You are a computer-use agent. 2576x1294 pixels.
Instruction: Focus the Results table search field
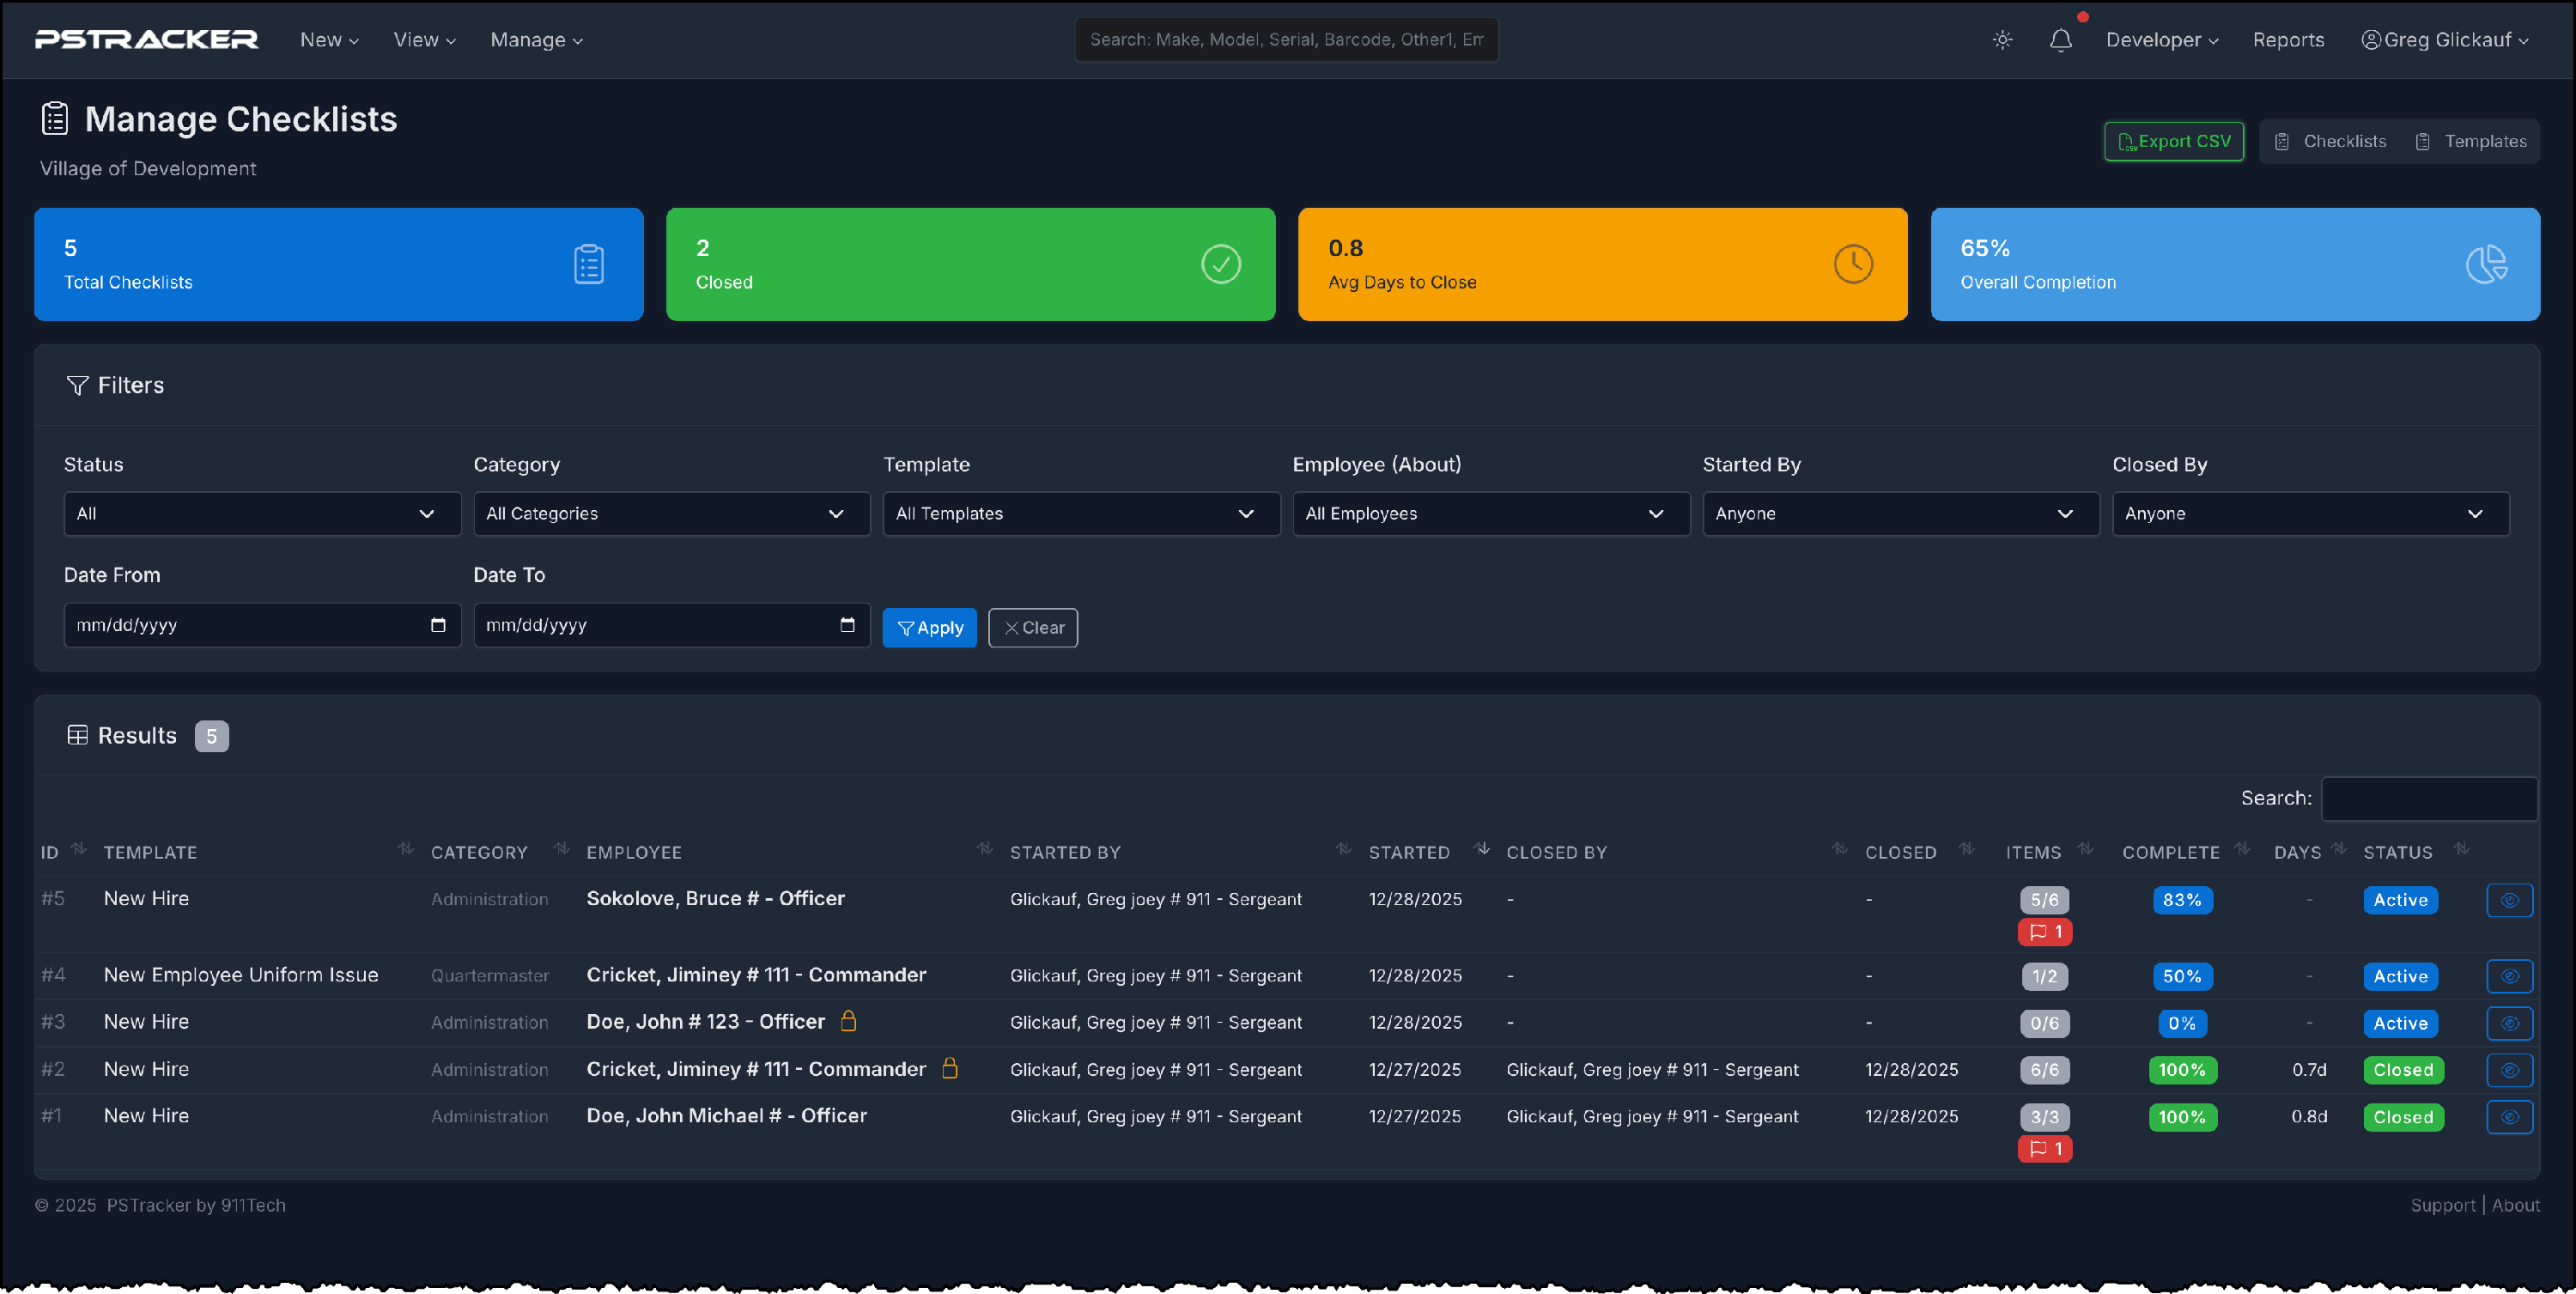(2428, 798)
